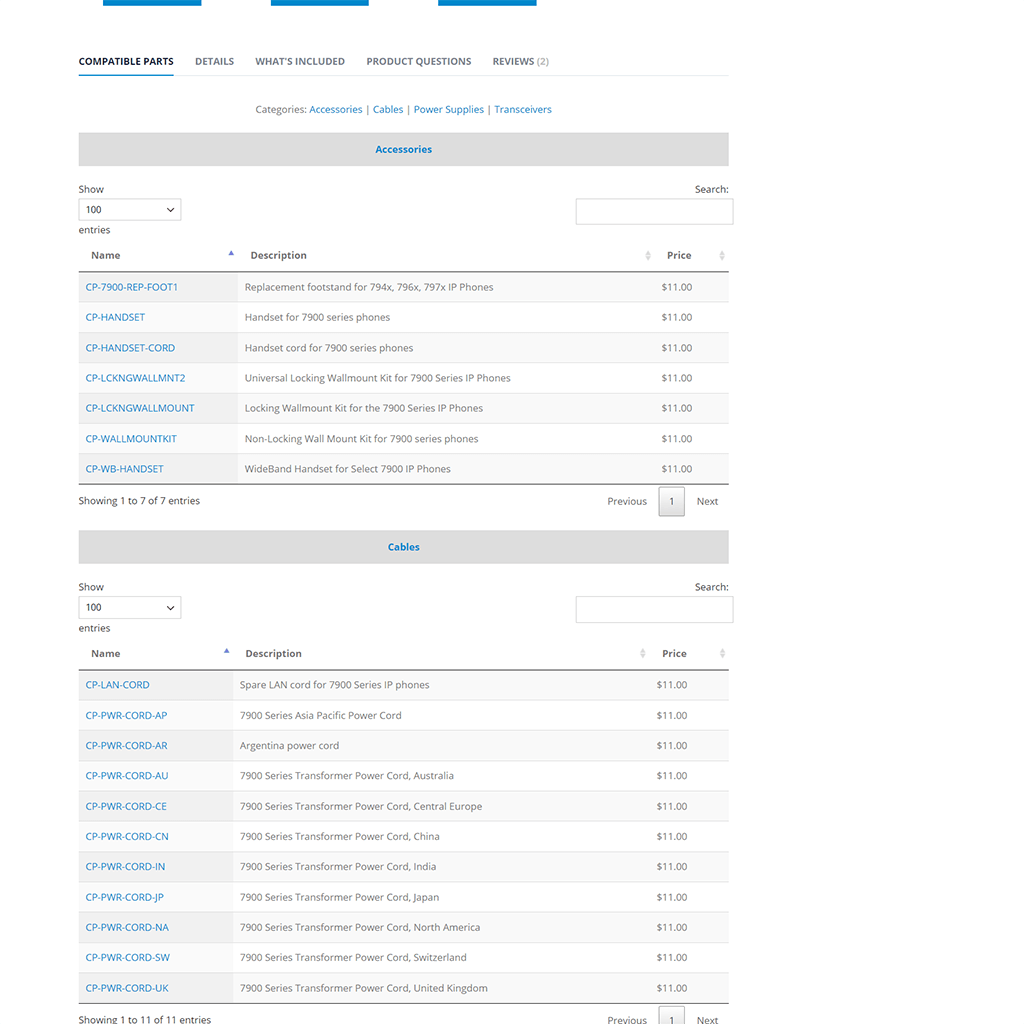The height and width of the screenshot is (1024, 1024).
Task: Click the Power Supplies category link
Action: coord(448,109)
